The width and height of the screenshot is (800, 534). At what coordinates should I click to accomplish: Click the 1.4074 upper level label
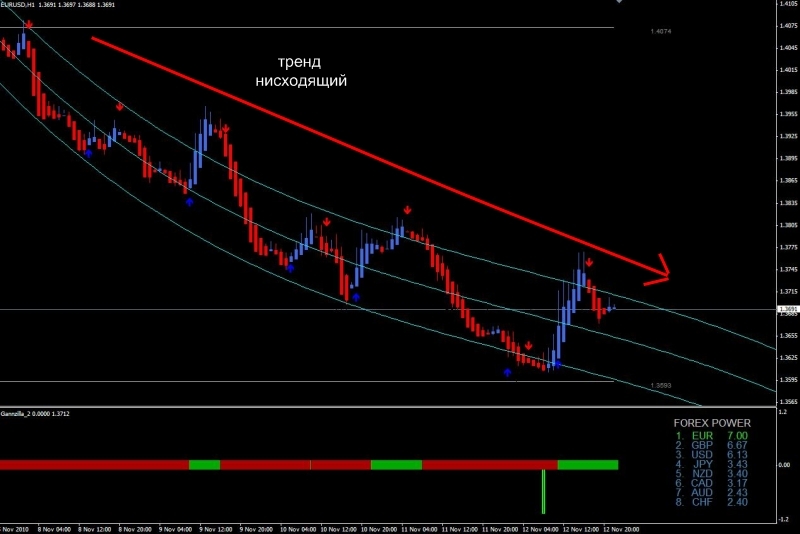660,31
